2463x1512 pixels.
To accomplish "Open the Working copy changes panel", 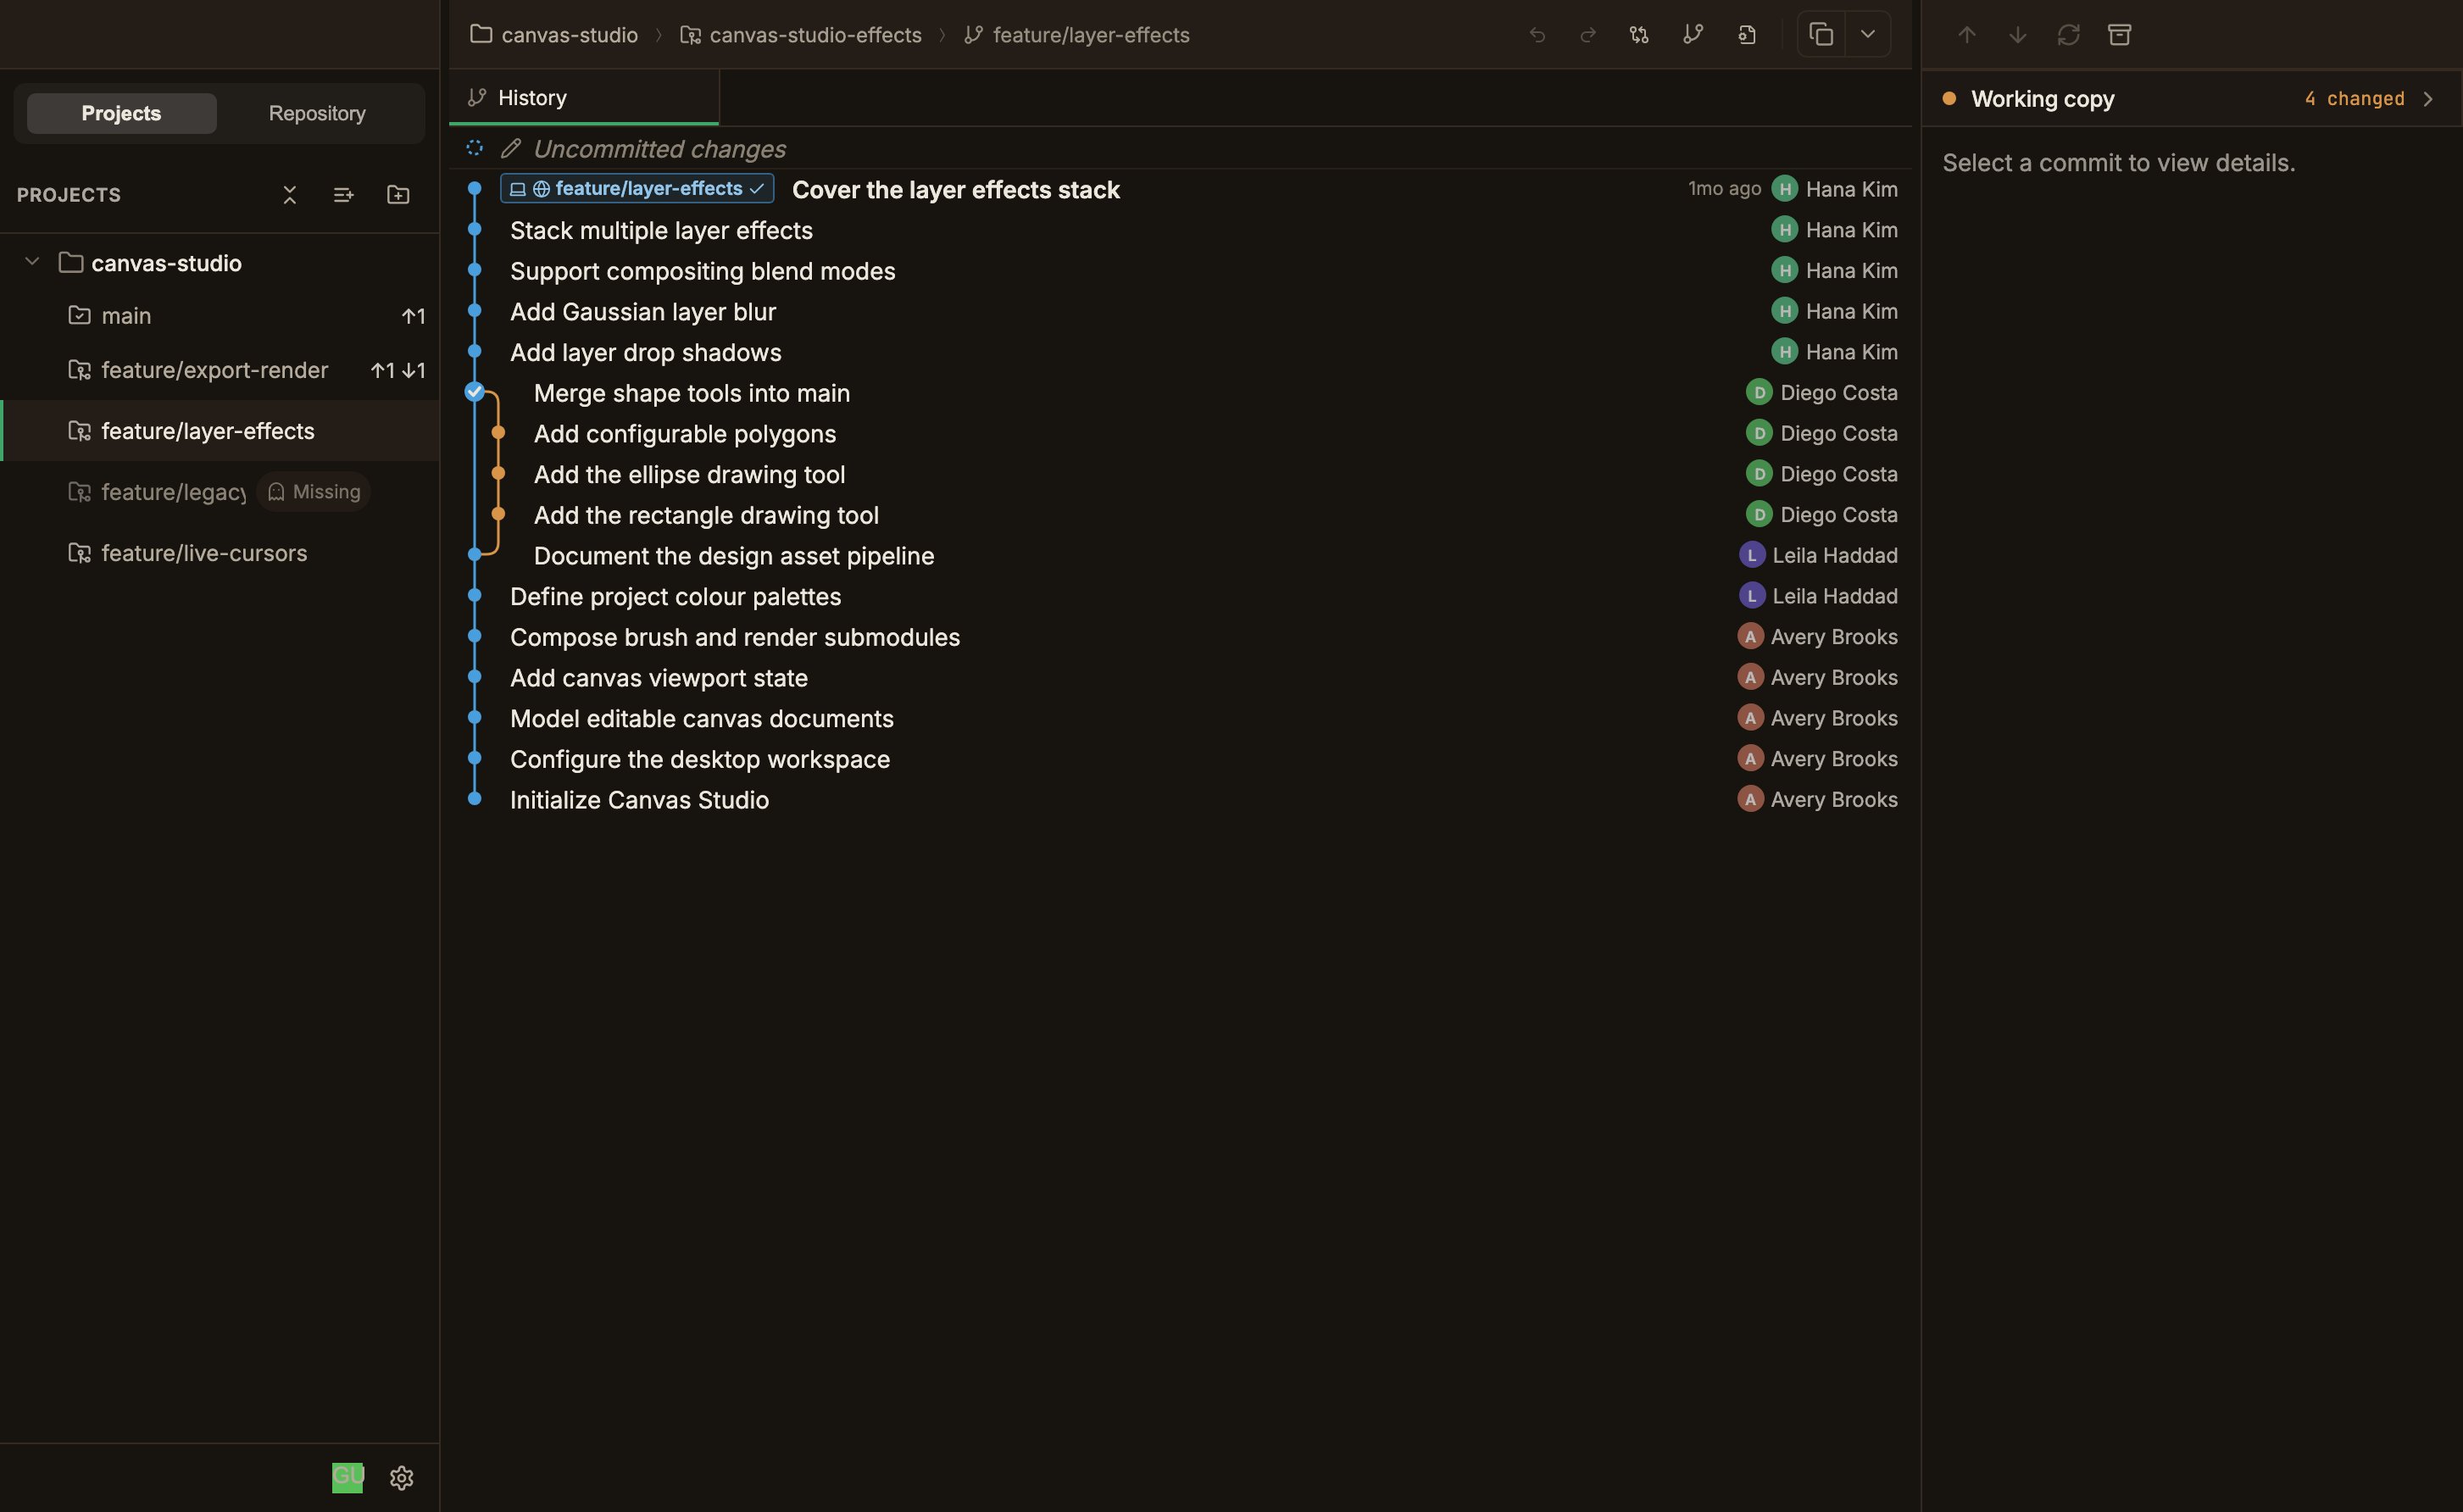I will [2191, 98].
